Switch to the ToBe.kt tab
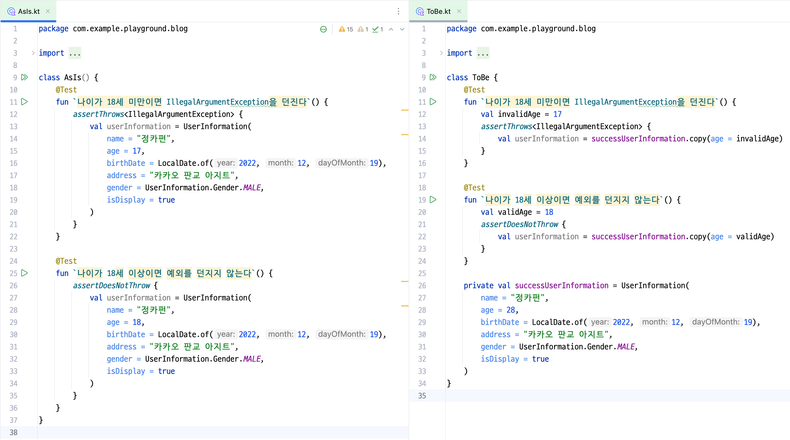 pyautogui.click(x=438, y=11)
